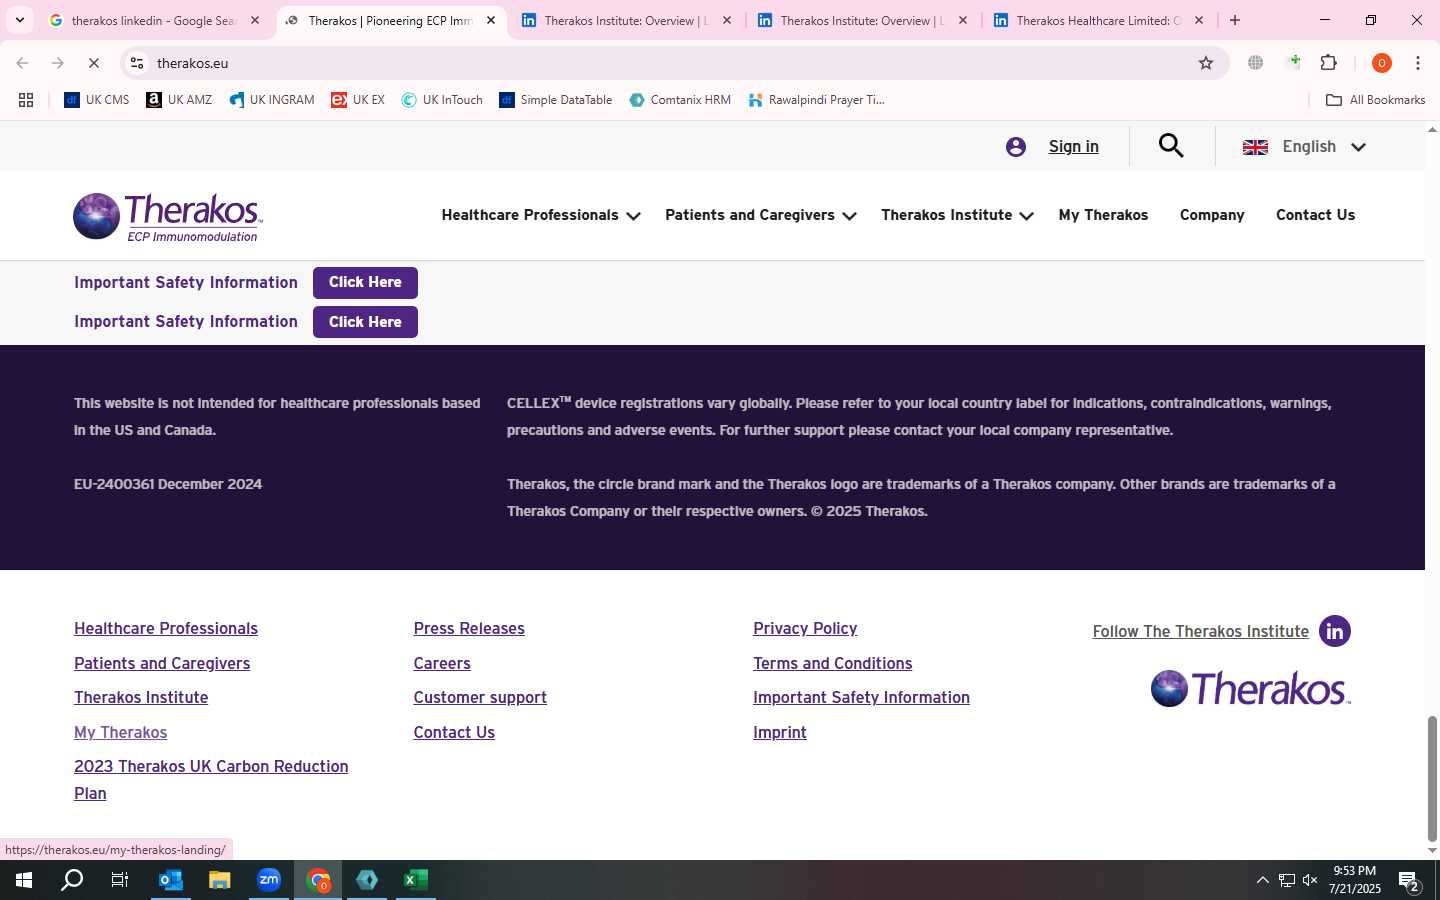The height and width of the screenshot is (900, 1440).
Task: Close the Therakos Pioneering ECP tab
Action: 490,20
